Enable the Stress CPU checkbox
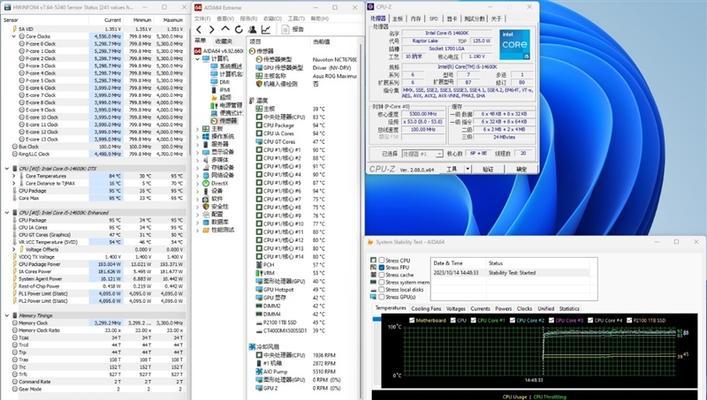This screenshot has height=400, width=707. [382, 260]
